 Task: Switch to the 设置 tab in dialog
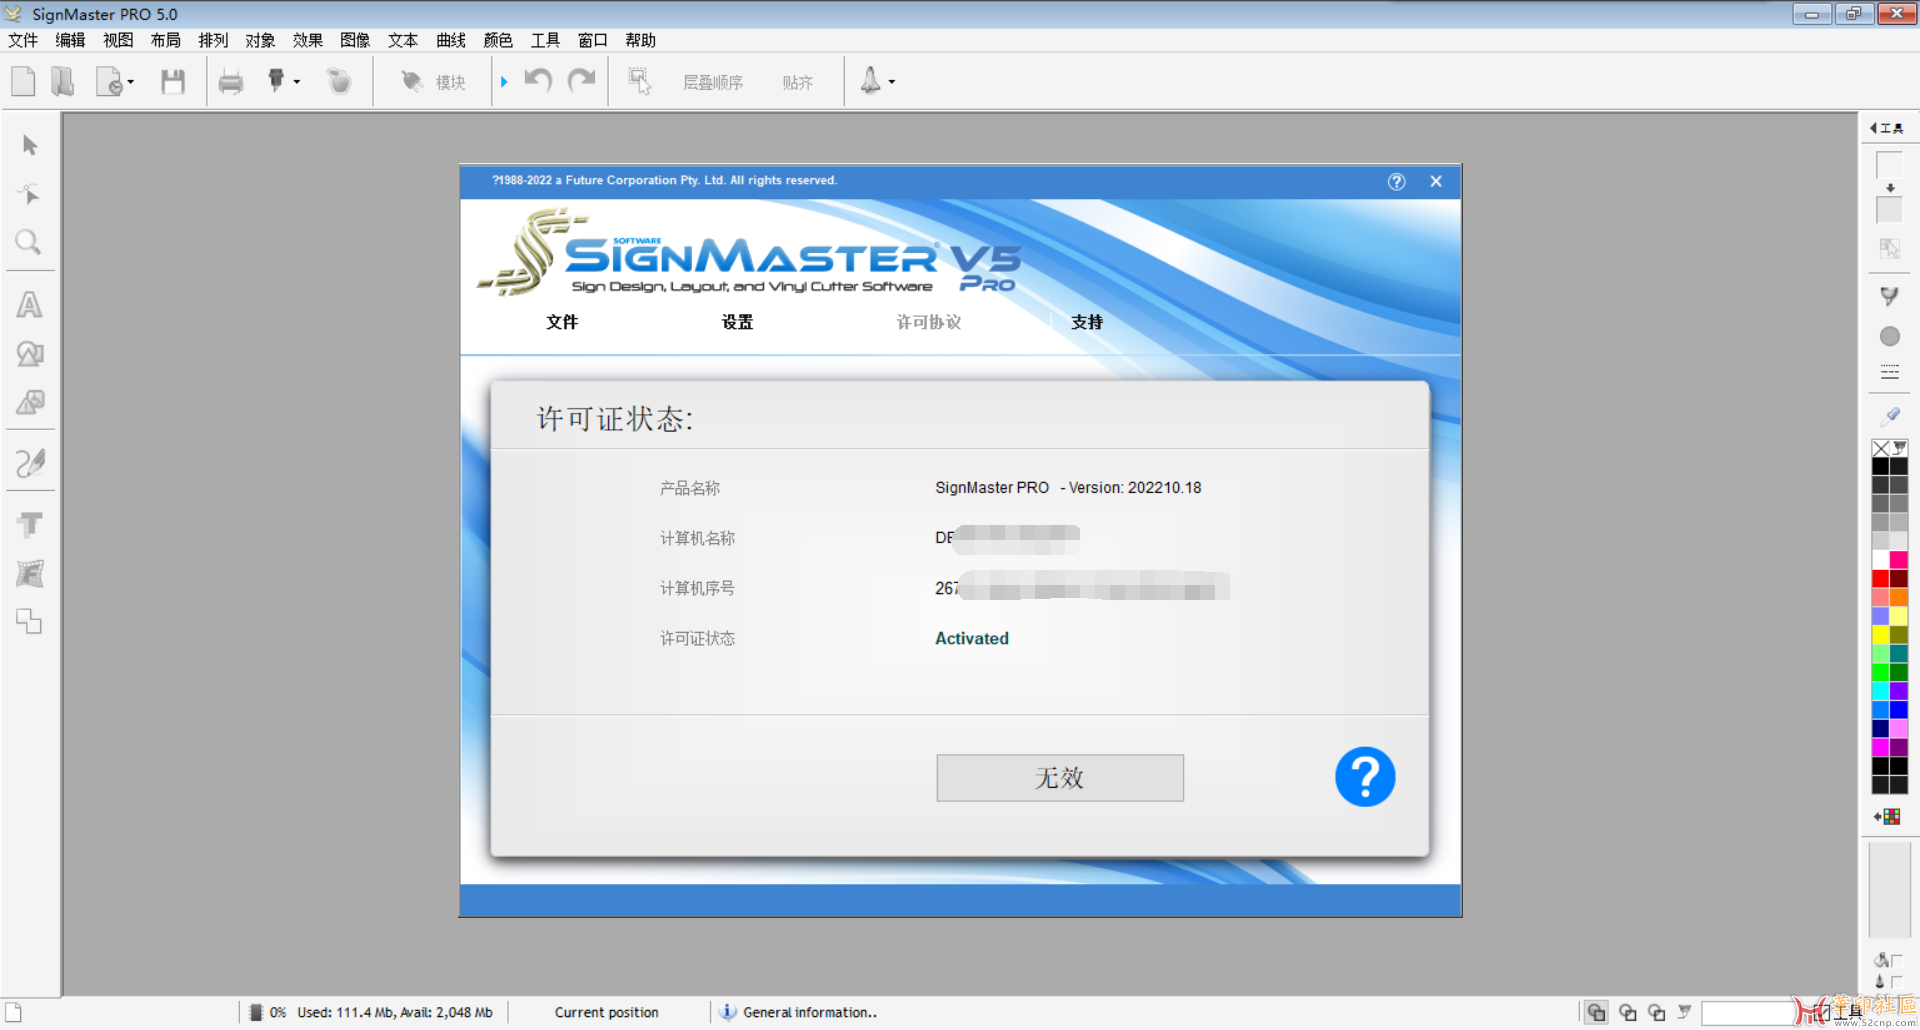coord(738,322)
